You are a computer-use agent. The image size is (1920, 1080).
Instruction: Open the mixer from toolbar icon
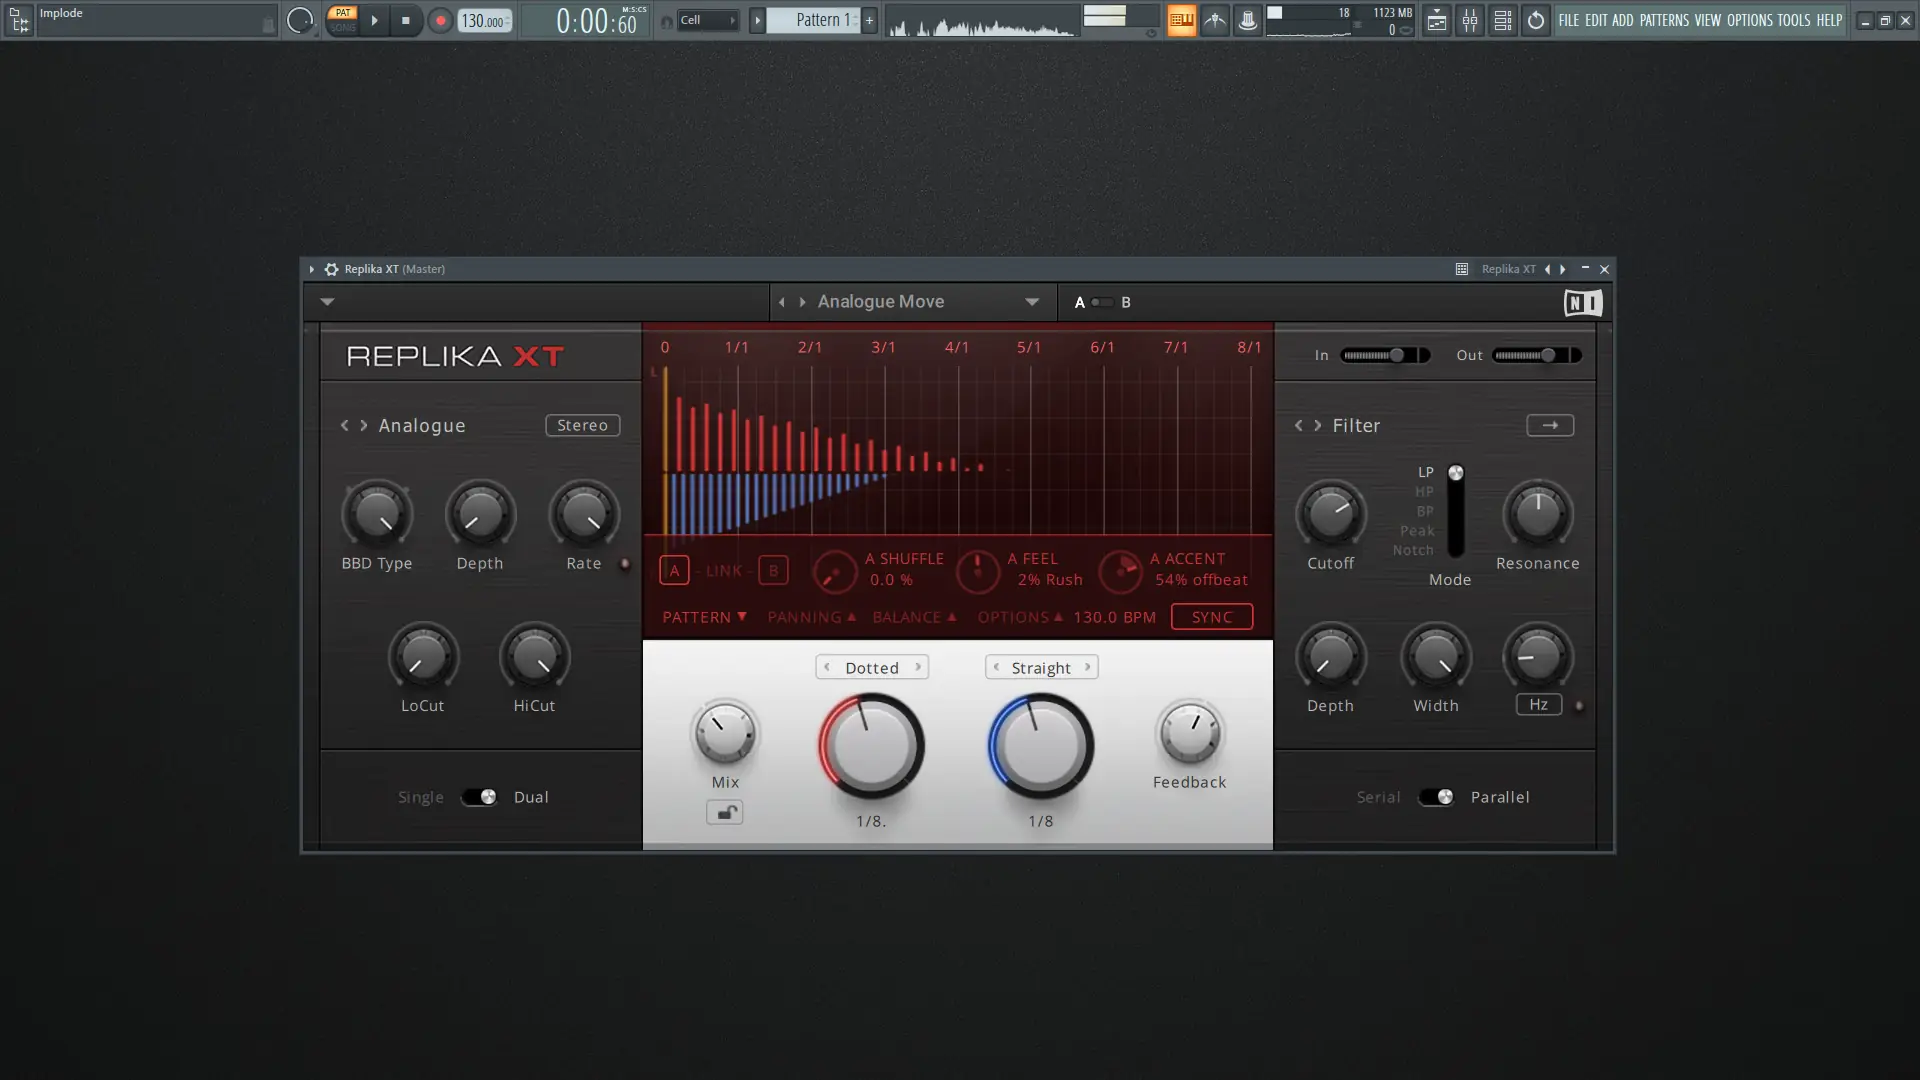(1469, 20)
